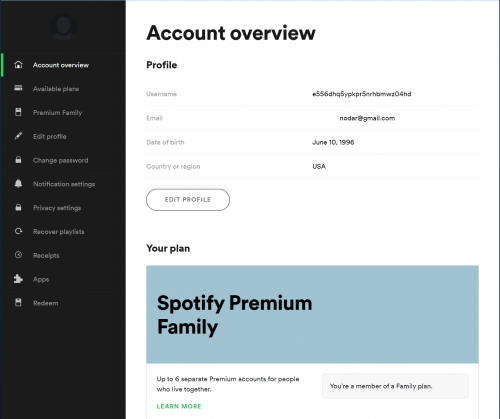Click the card icon for Available plans

click(18, 88)
